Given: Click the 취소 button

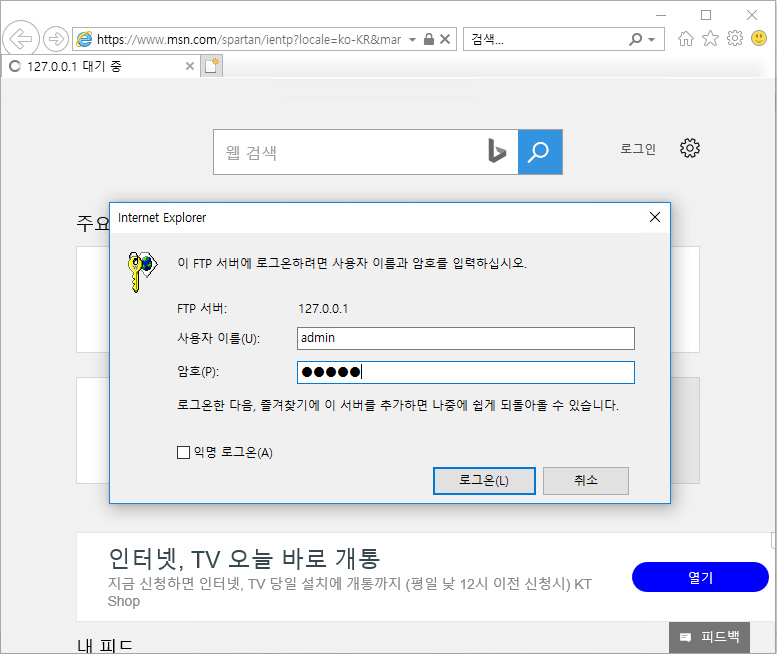Looking at the screenshot, I should (x=586, y=481).
